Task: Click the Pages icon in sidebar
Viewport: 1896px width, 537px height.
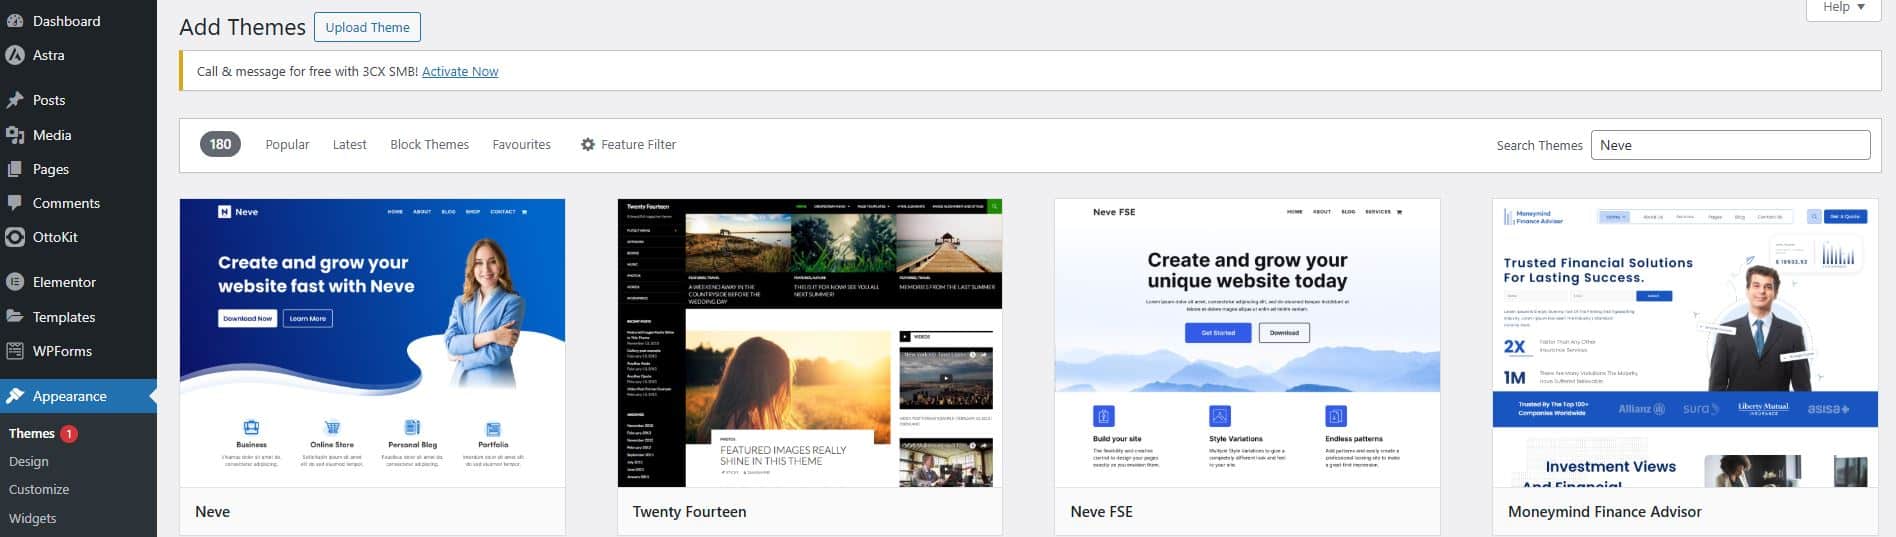Action: (x=14, y=169)
